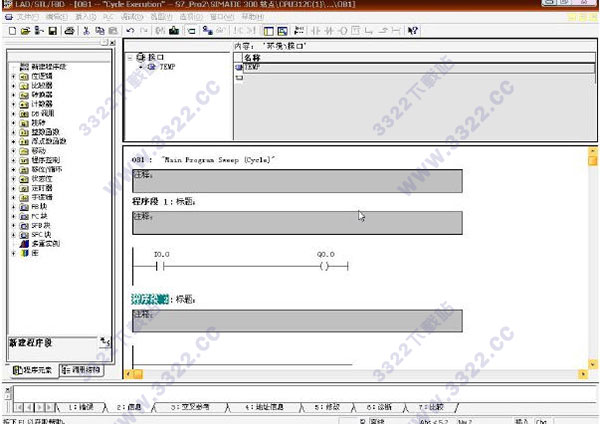
Task: Collapse the 接口 interface tree node
Action: pyautogui.click(x=130, y=58)
